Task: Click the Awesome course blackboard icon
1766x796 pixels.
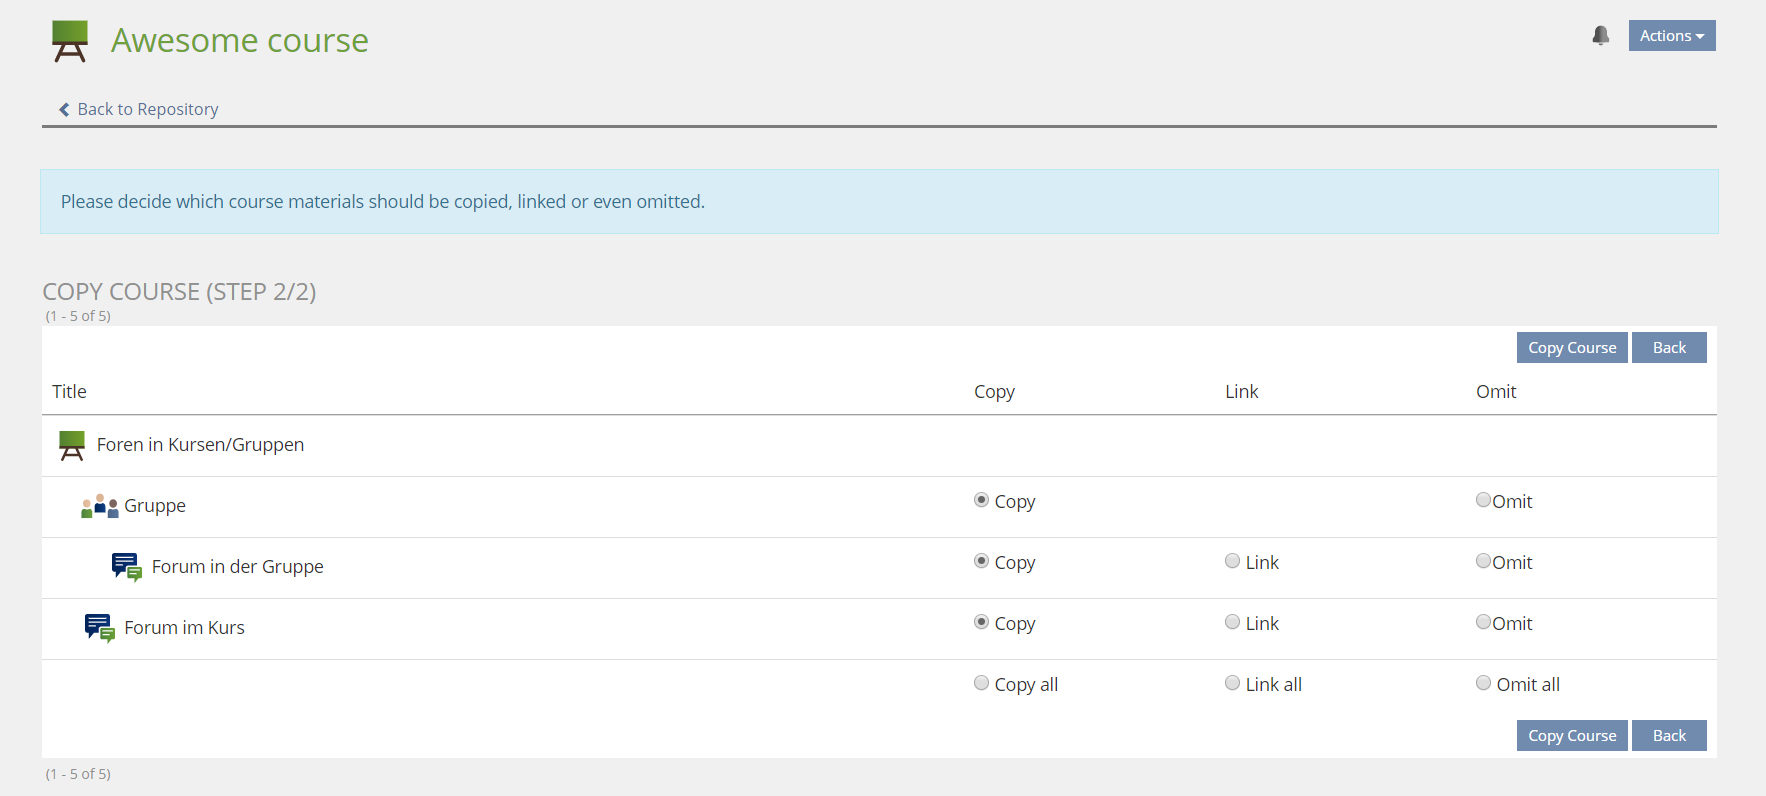Action: click(70, 41)
